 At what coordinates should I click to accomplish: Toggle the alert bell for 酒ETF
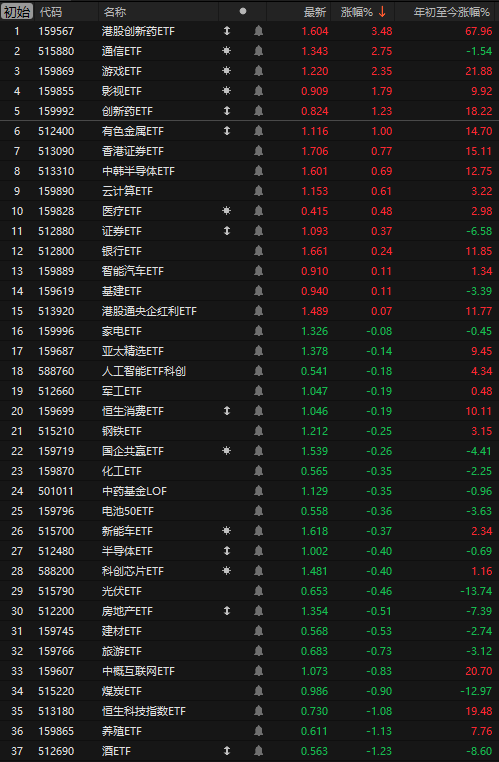(x=258, y=751)
